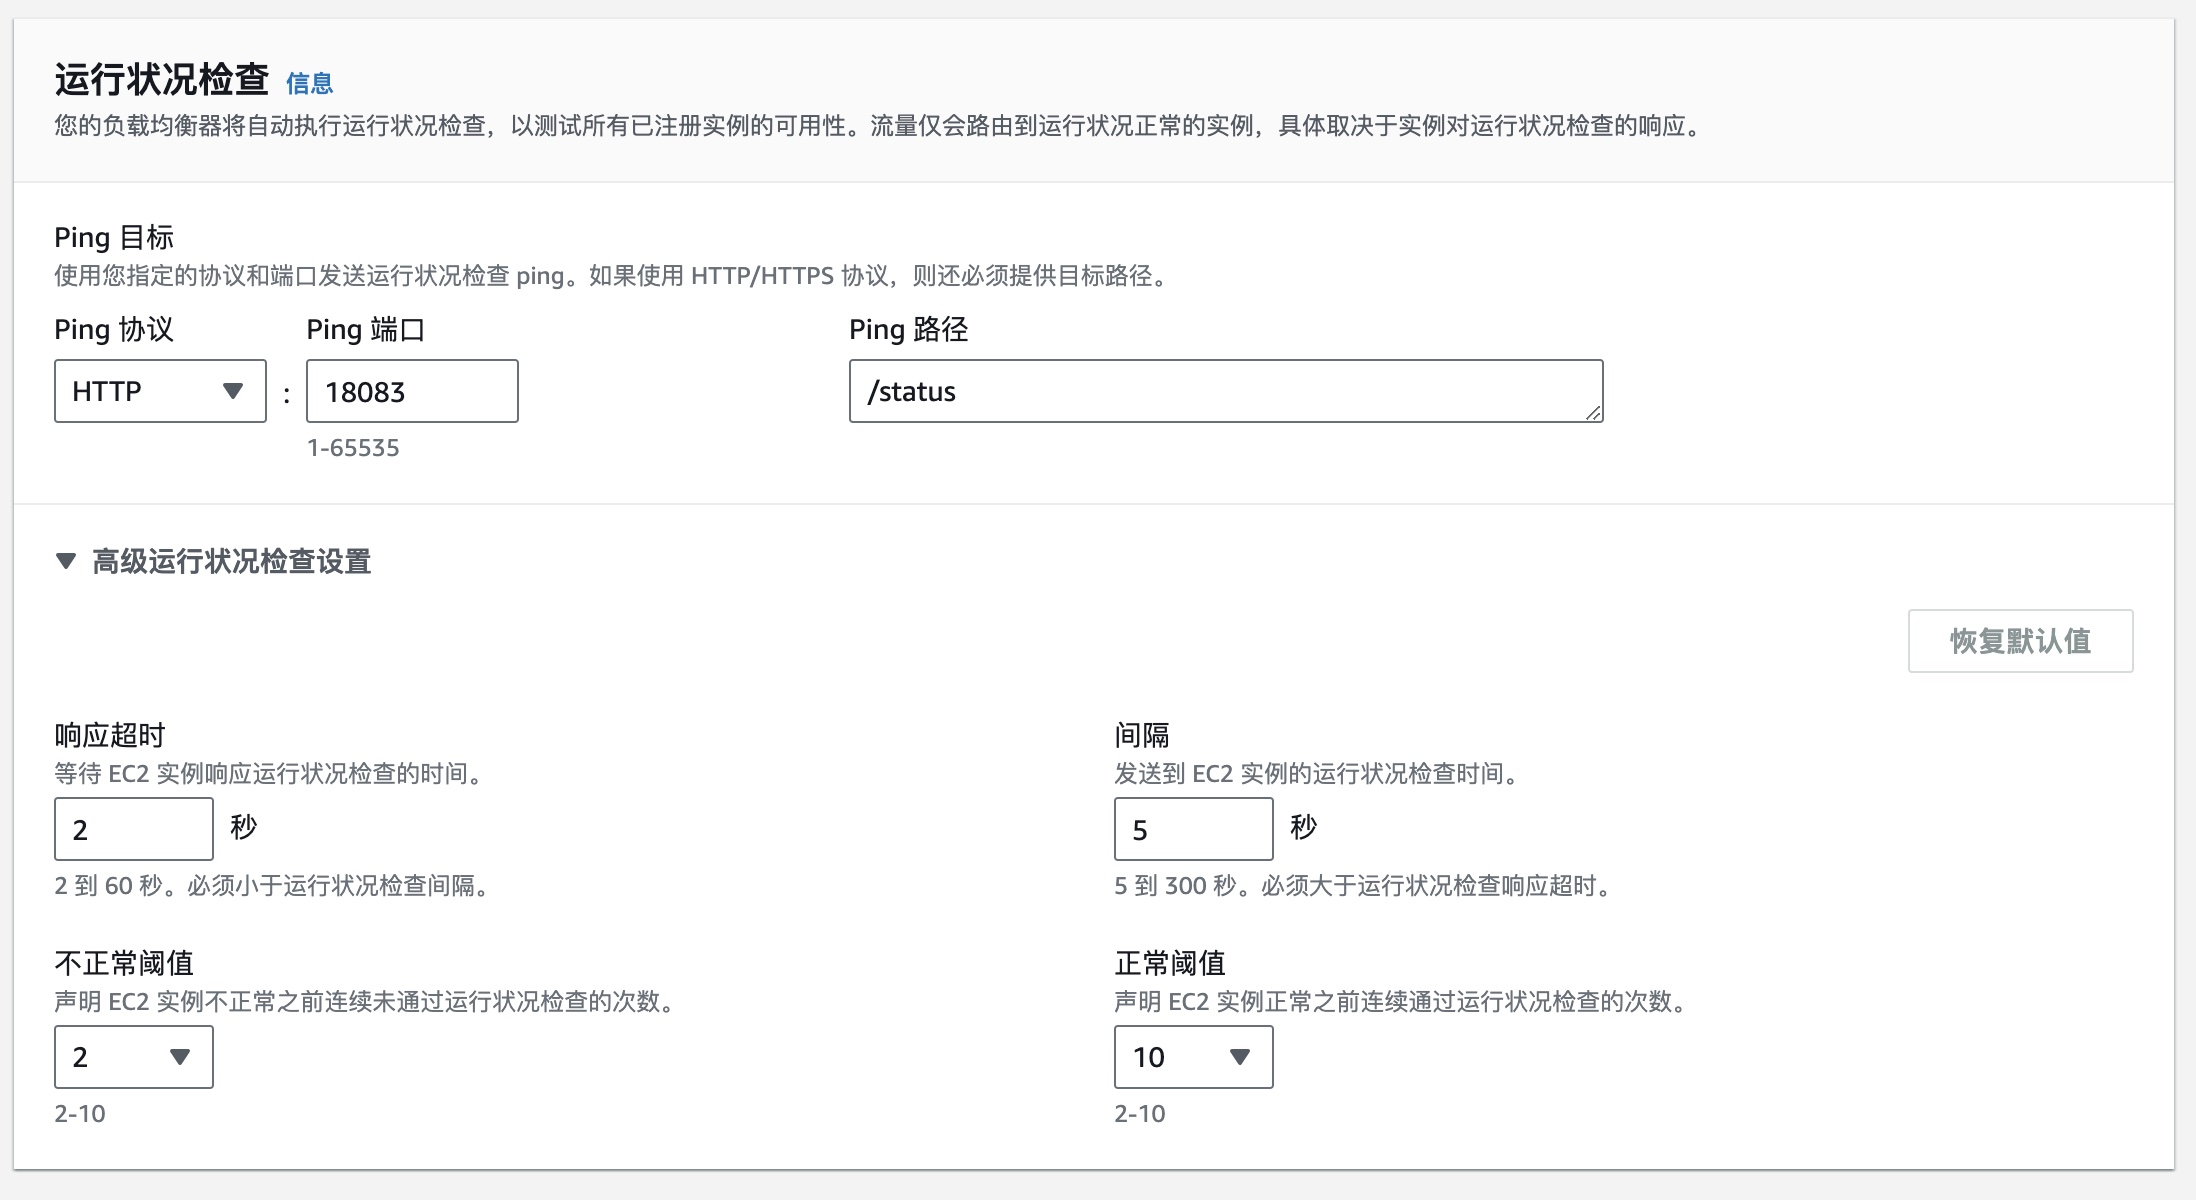Open the 信息 info link
Image resolution: width=2196 pixels, height=1200 pixels.
pyautogui.click(x=309, y=83)
